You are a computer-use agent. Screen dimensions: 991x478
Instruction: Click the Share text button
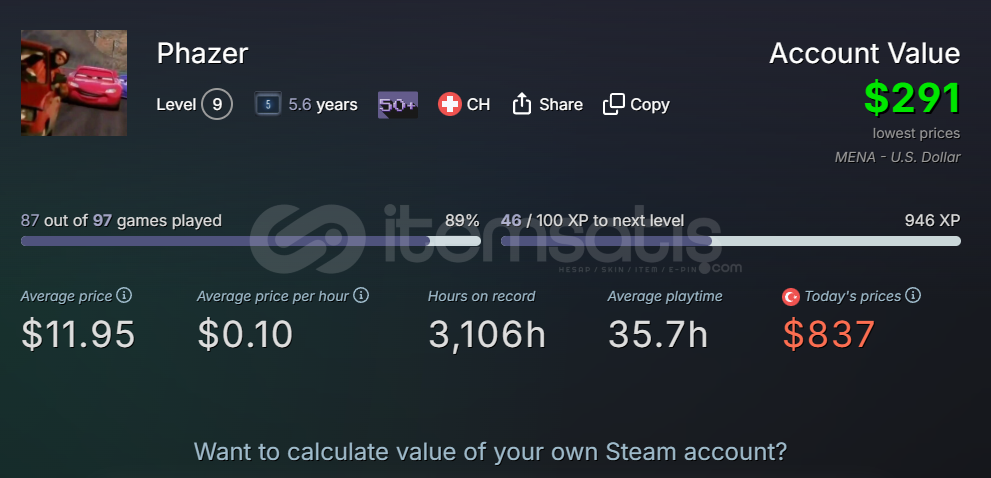[x=561, y=104]
